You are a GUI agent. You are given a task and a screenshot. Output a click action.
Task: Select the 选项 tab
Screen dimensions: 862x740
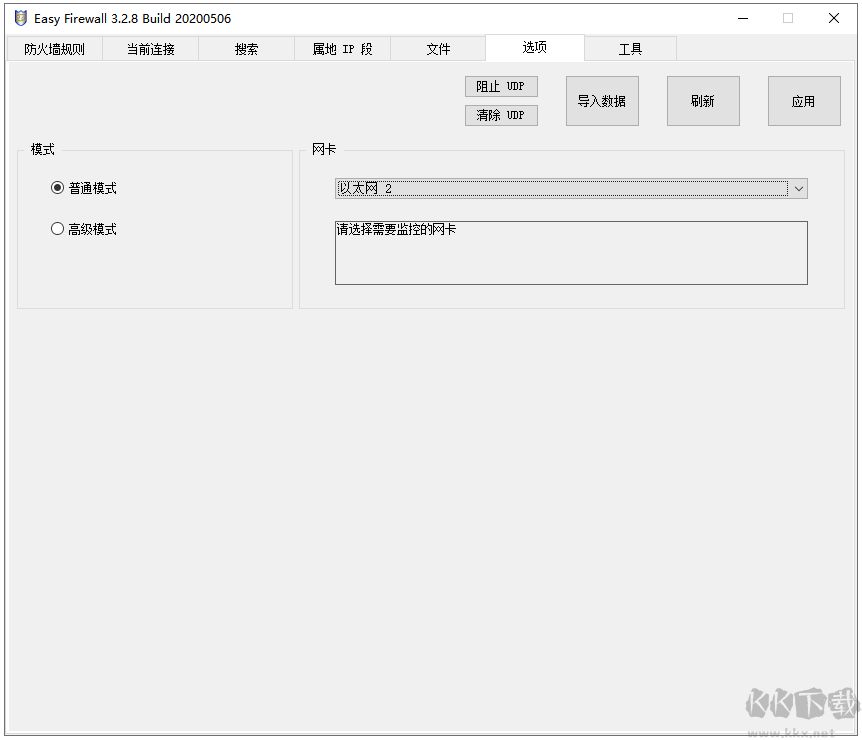534,47
